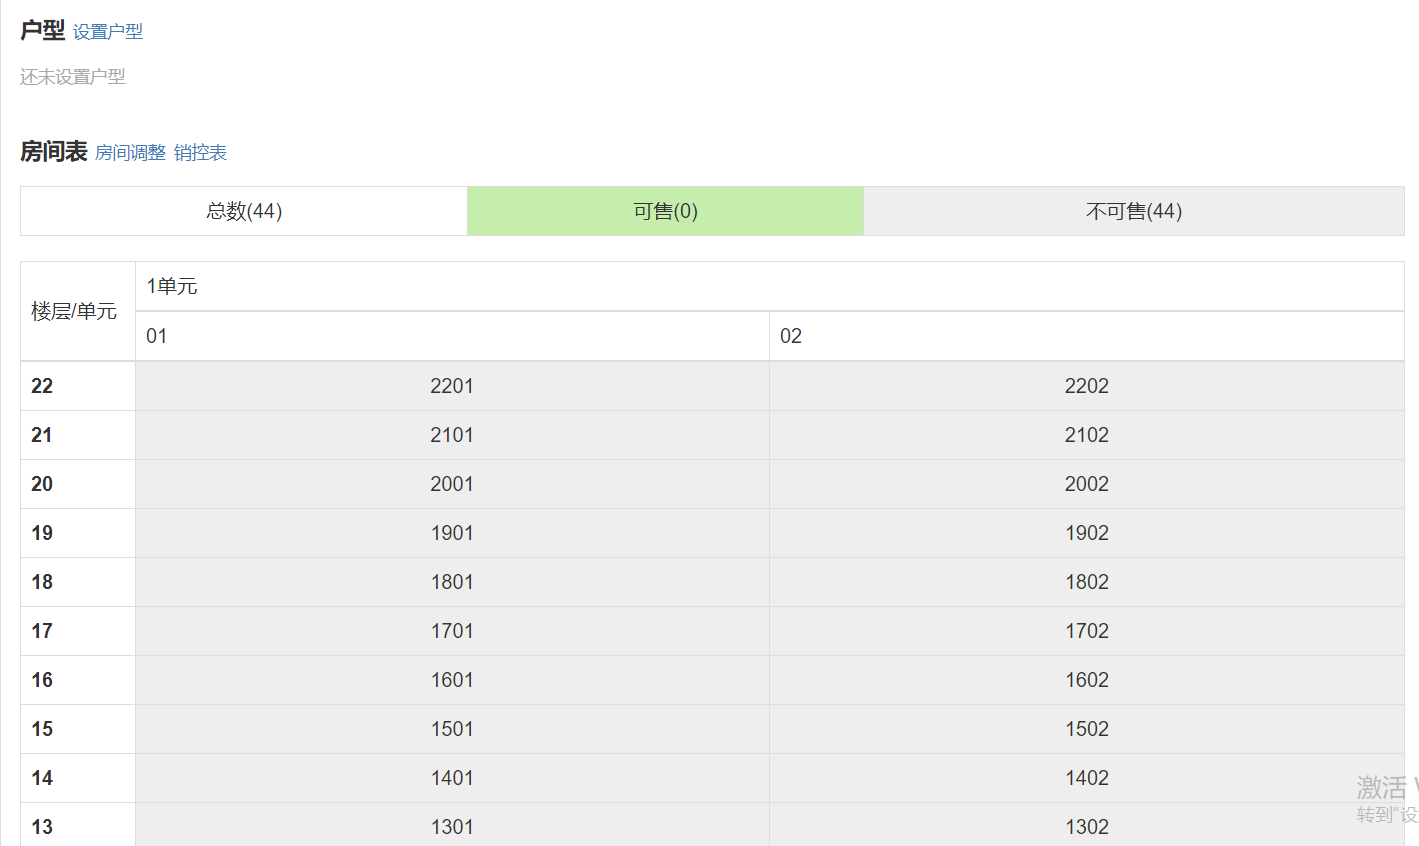Choose room 2002 cell
Screen dimensions: 1419x846
point(1086,484)
